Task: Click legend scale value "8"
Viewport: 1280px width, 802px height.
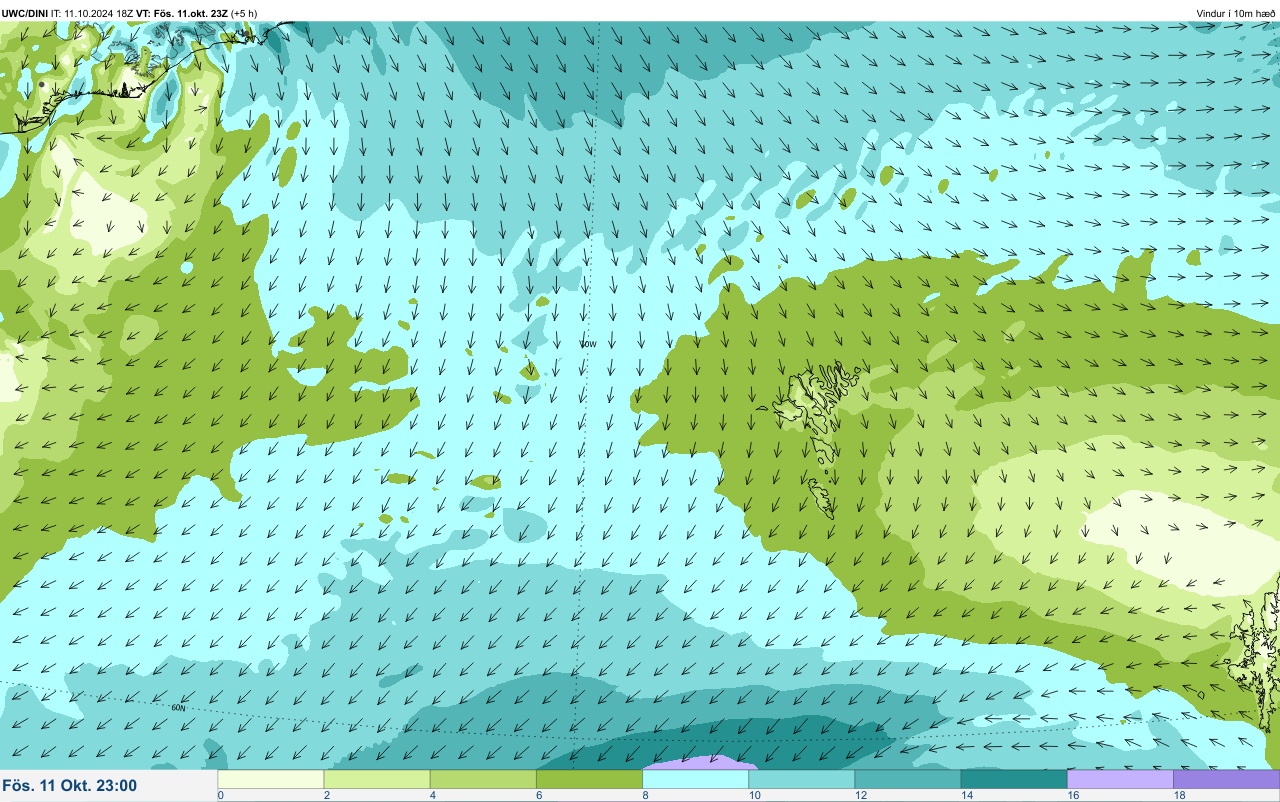Action: pyautogui.click(x=645, y=795)
